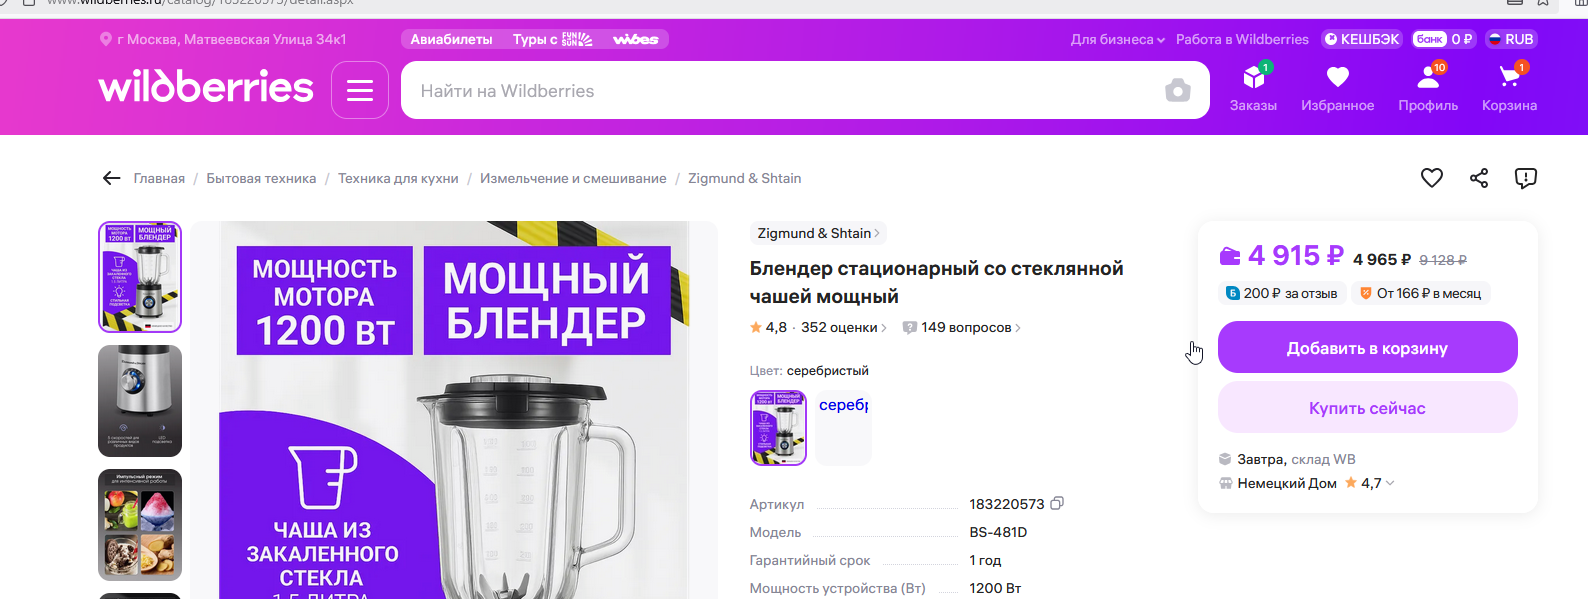This screenshot has width=1588, height=599.
Task: Open Профиль account icon
Action: pyautogui.click(x=1428, y=88)
